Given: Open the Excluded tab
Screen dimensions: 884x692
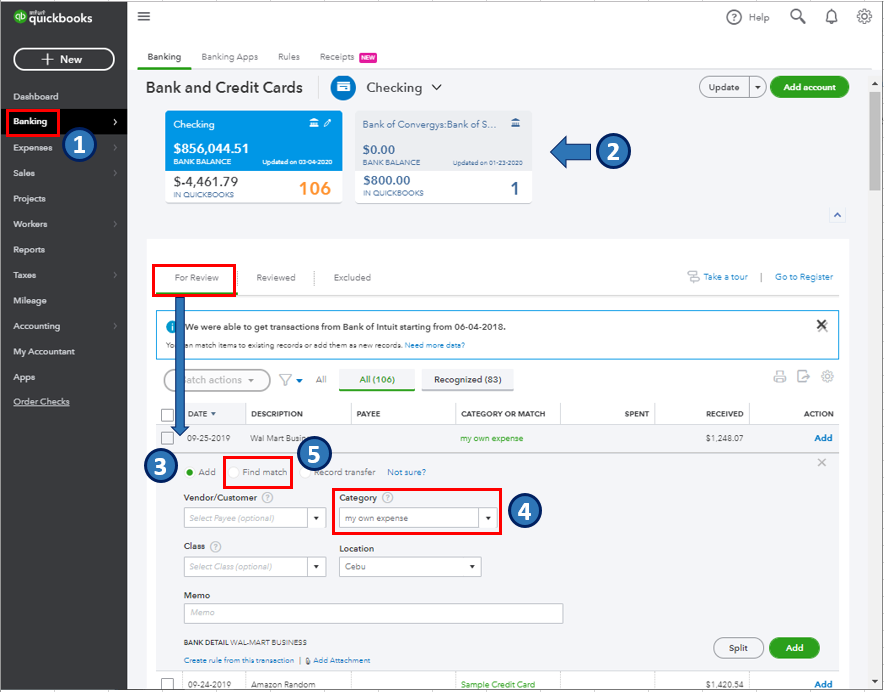Looking at the screenshot, I should click(x=352, y=277).
